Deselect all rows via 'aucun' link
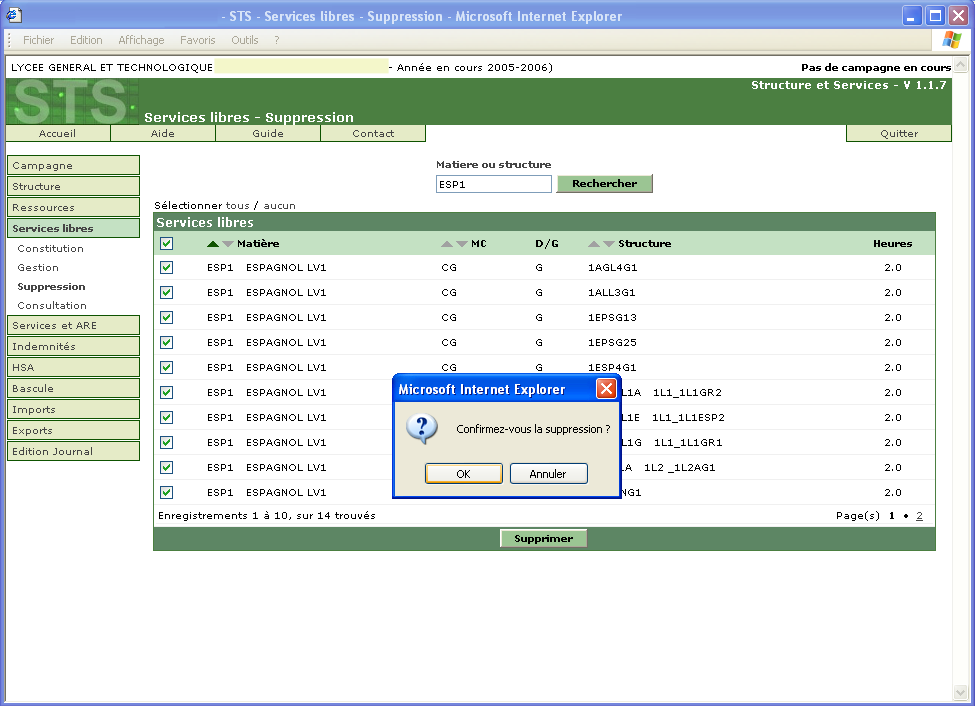Screen dimensions: 975x706 279,205
